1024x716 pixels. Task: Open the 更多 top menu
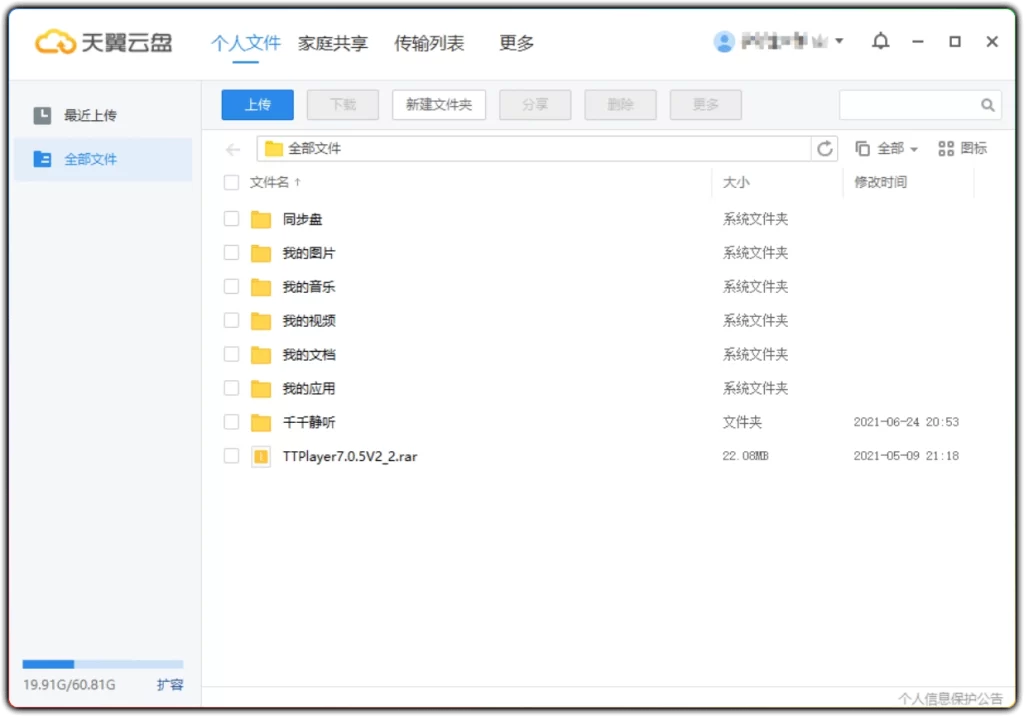[x=517, y=43]
